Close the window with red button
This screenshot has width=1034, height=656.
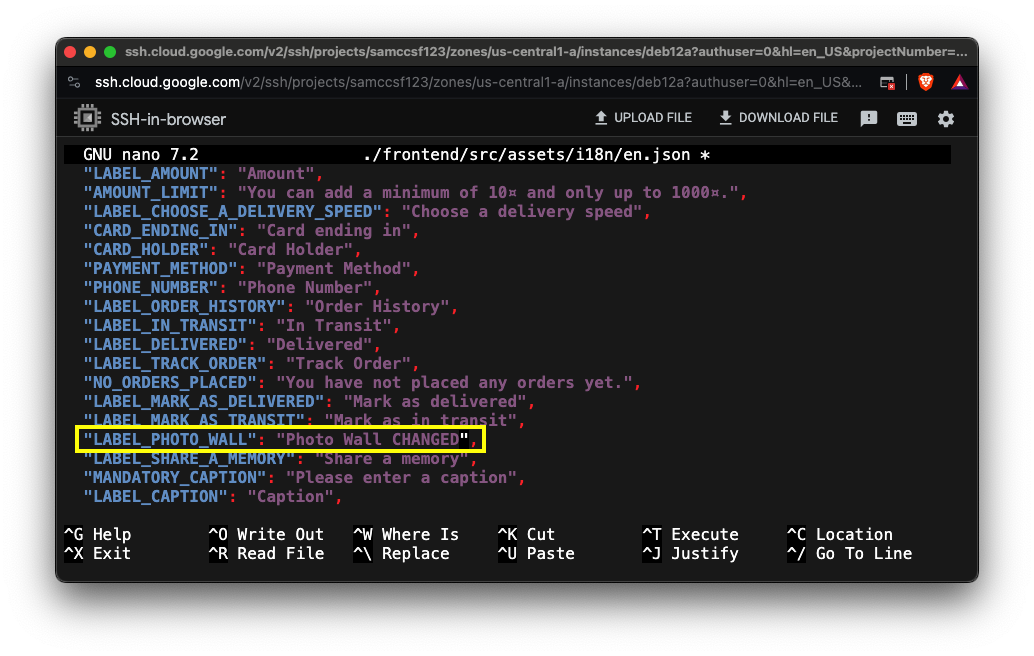70,52
